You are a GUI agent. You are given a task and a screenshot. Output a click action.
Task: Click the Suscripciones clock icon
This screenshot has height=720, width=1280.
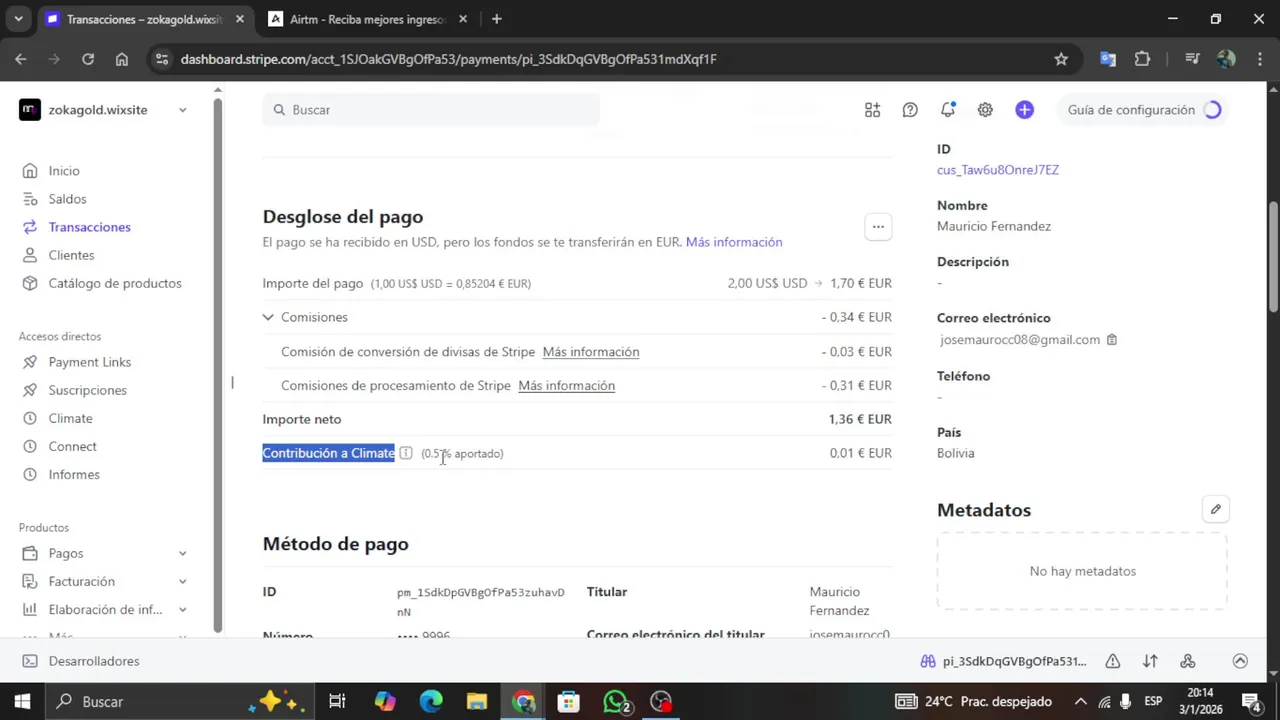point(30,390)
